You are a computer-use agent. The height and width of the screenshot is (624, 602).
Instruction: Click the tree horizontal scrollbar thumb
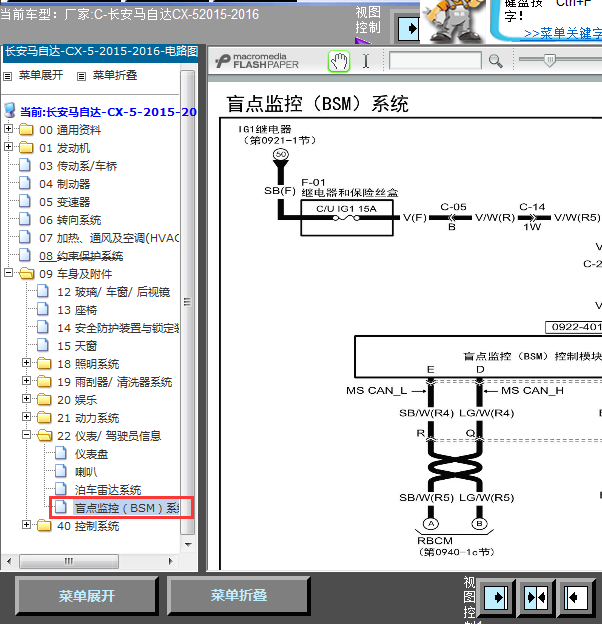coord(69,561)
